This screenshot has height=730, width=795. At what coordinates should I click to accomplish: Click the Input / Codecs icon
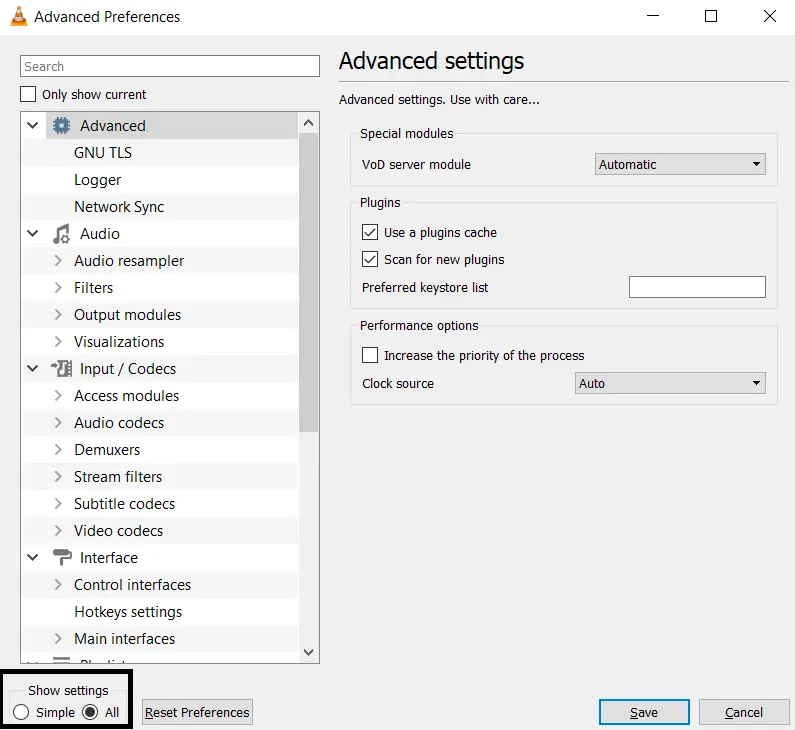click(61, 369)
